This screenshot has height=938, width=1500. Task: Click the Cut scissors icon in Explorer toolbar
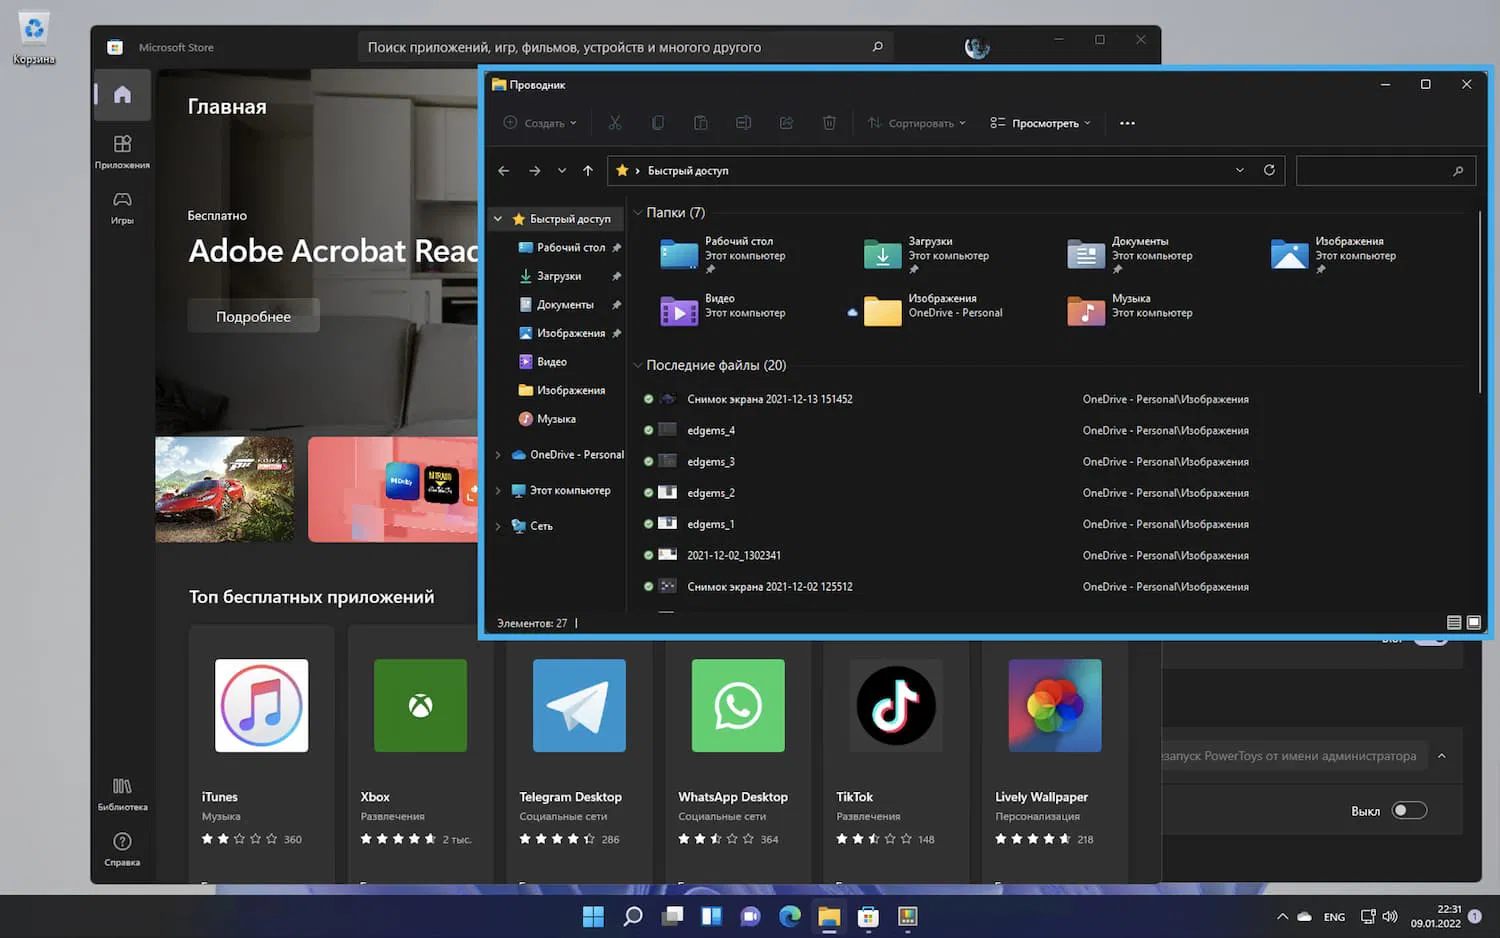615,123
